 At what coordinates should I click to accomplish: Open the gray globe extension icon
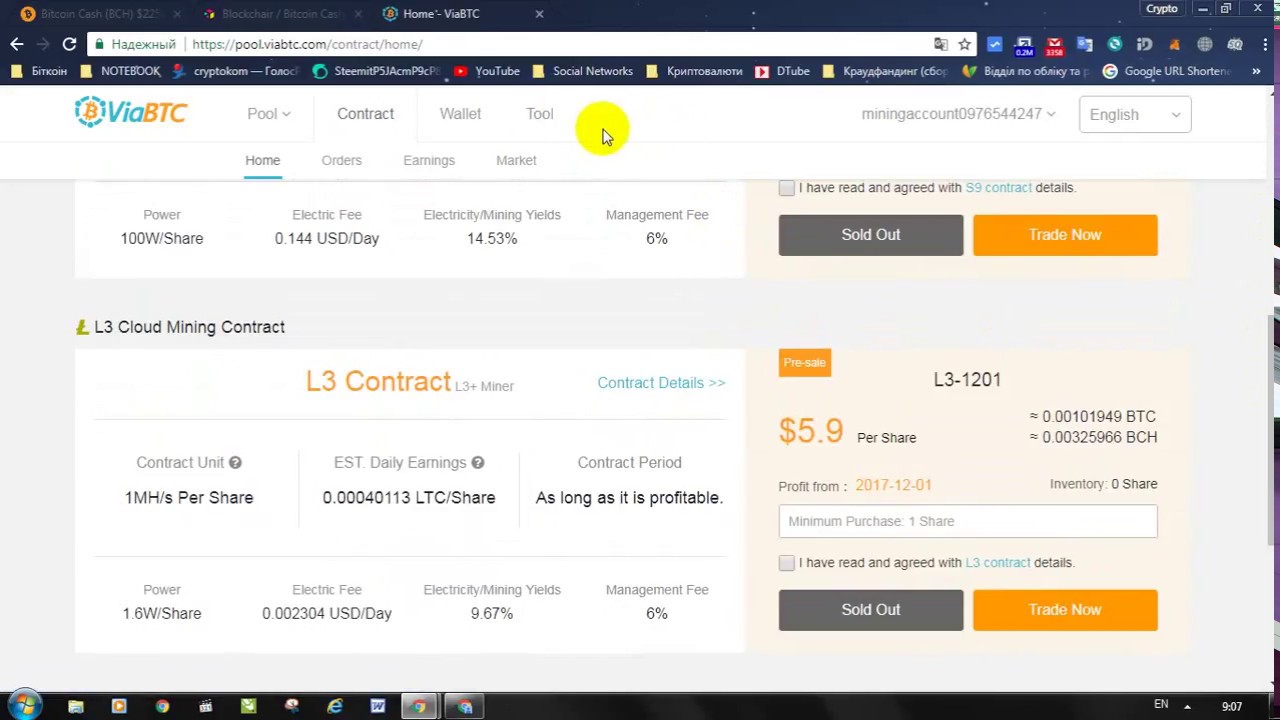[1205, 44]
